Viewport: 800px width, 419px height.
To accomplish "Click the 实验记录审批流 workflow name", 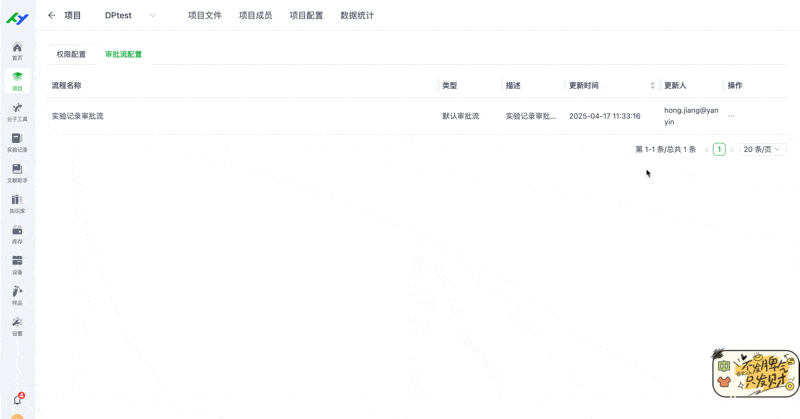I will coord(78,116).
